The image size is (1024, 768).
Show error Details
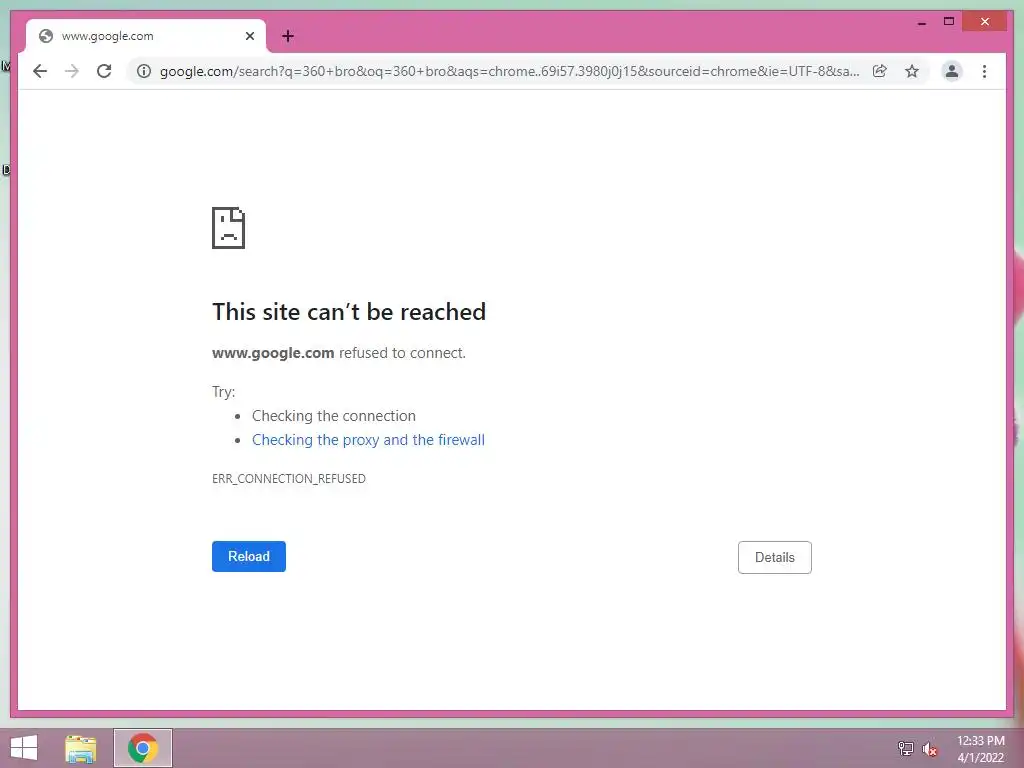[x=775, y=558]
